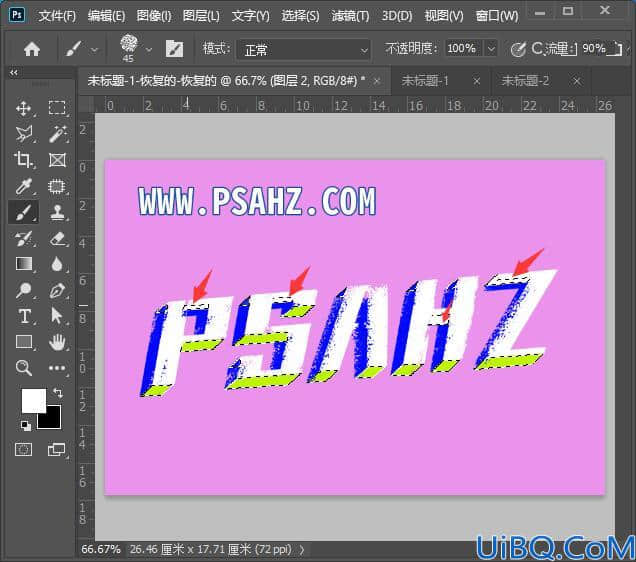Select the Clone Stamp tool
The height and width of the screenshot is (562, 636).
coord(57,212)
